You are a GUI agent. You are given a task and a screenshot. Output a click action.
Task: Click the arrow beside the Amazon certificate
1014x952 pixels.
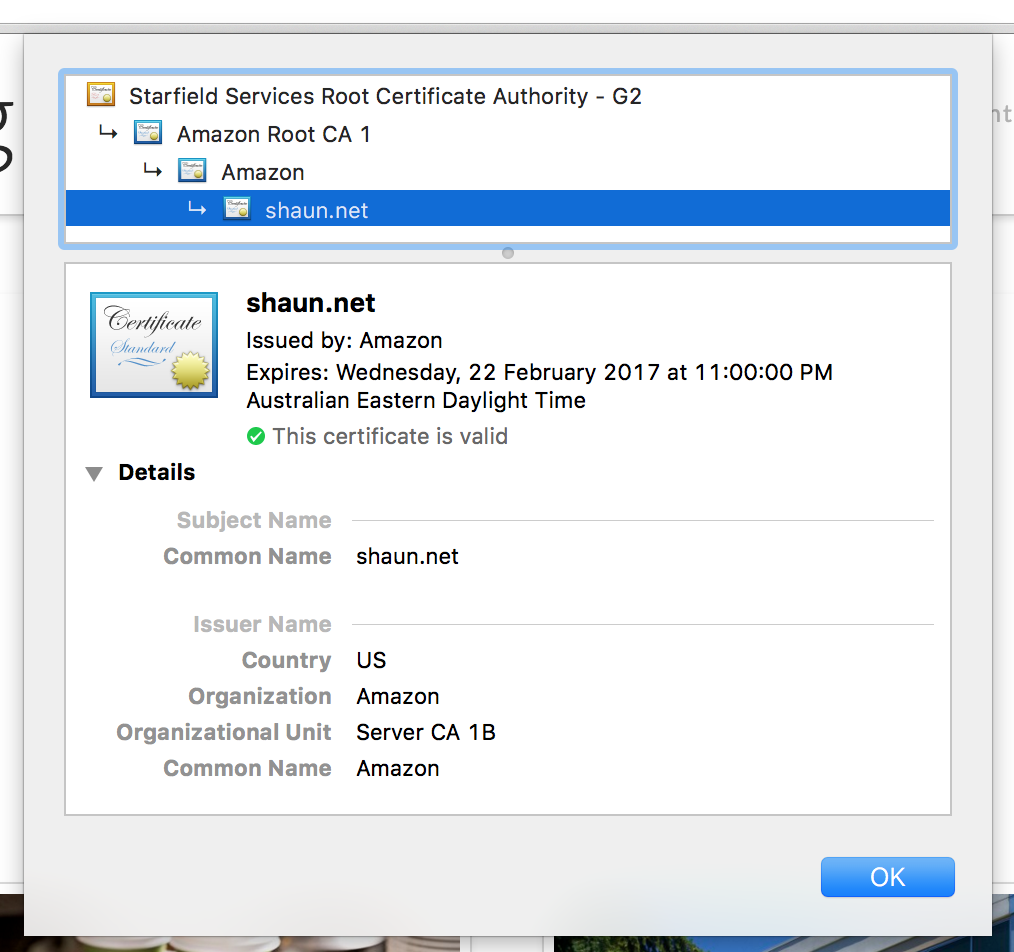tap(153, 170)
